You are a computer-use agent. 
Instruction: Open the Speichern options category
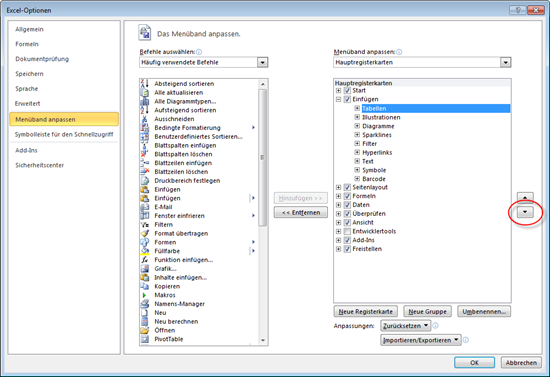[29, 74]
